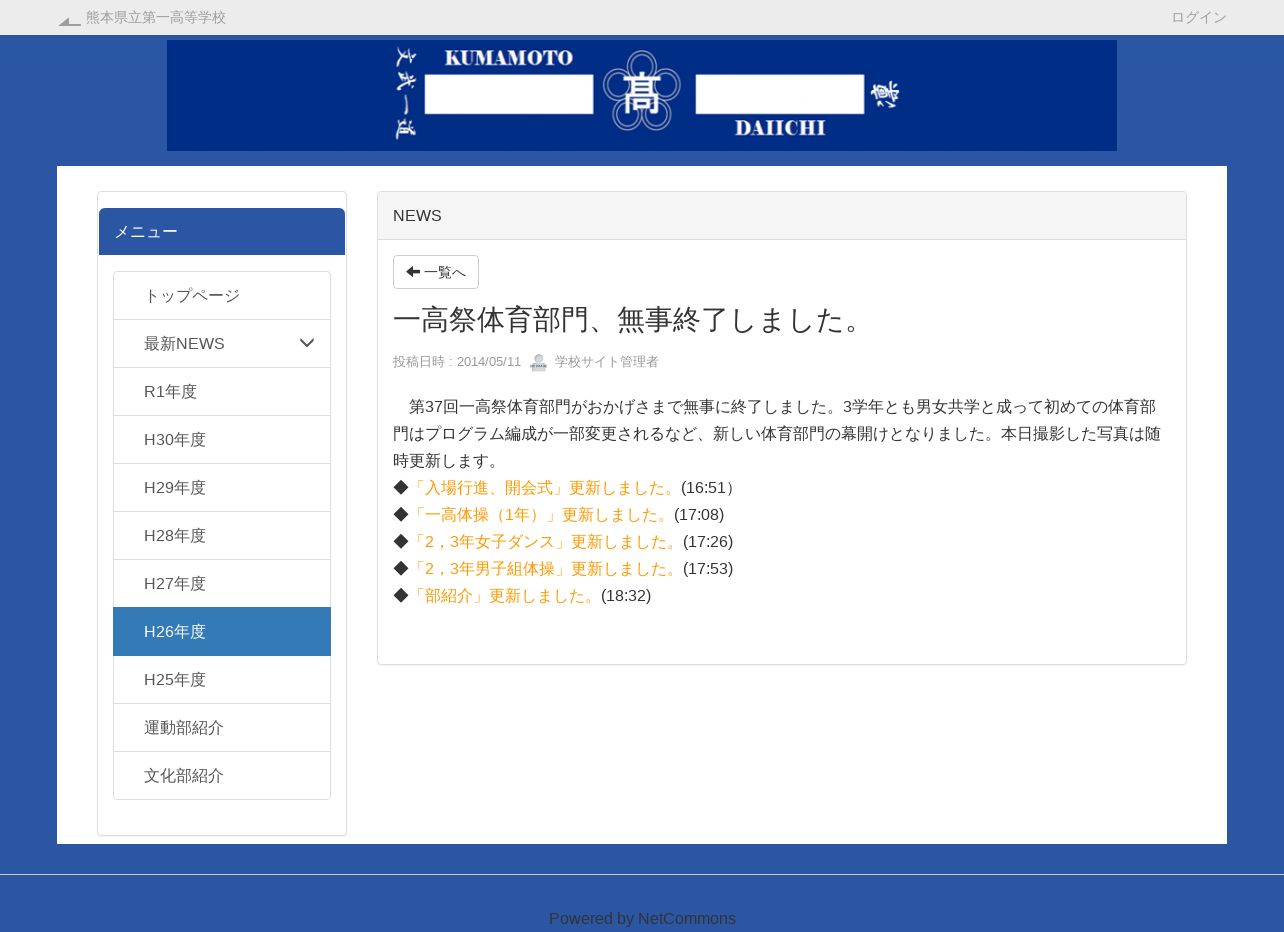
Task: Click the KUMAMOTO DAIICHI header banner
Action: point(642,95)
